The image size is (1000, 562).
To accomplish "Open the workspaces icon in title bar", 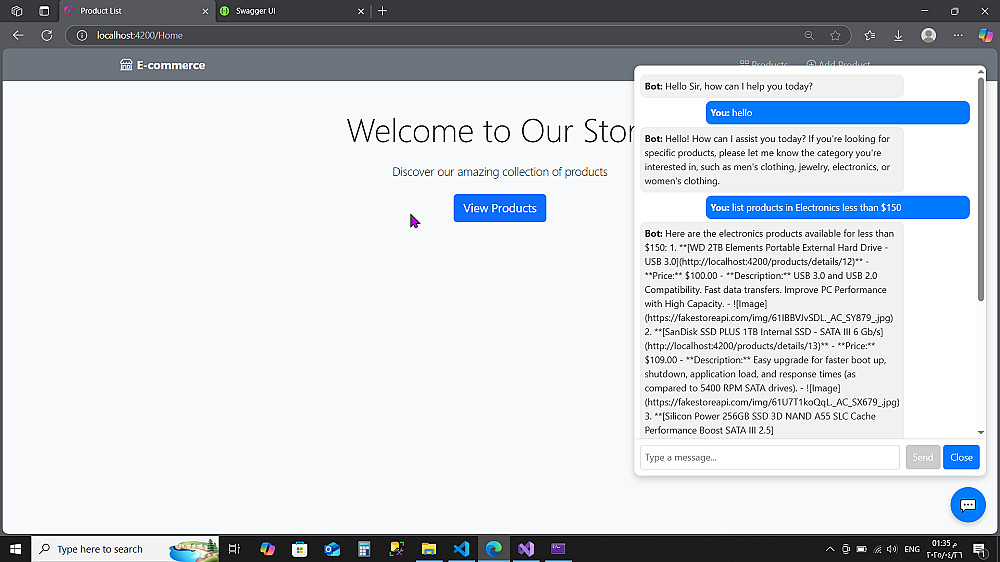I will (17, 11).
